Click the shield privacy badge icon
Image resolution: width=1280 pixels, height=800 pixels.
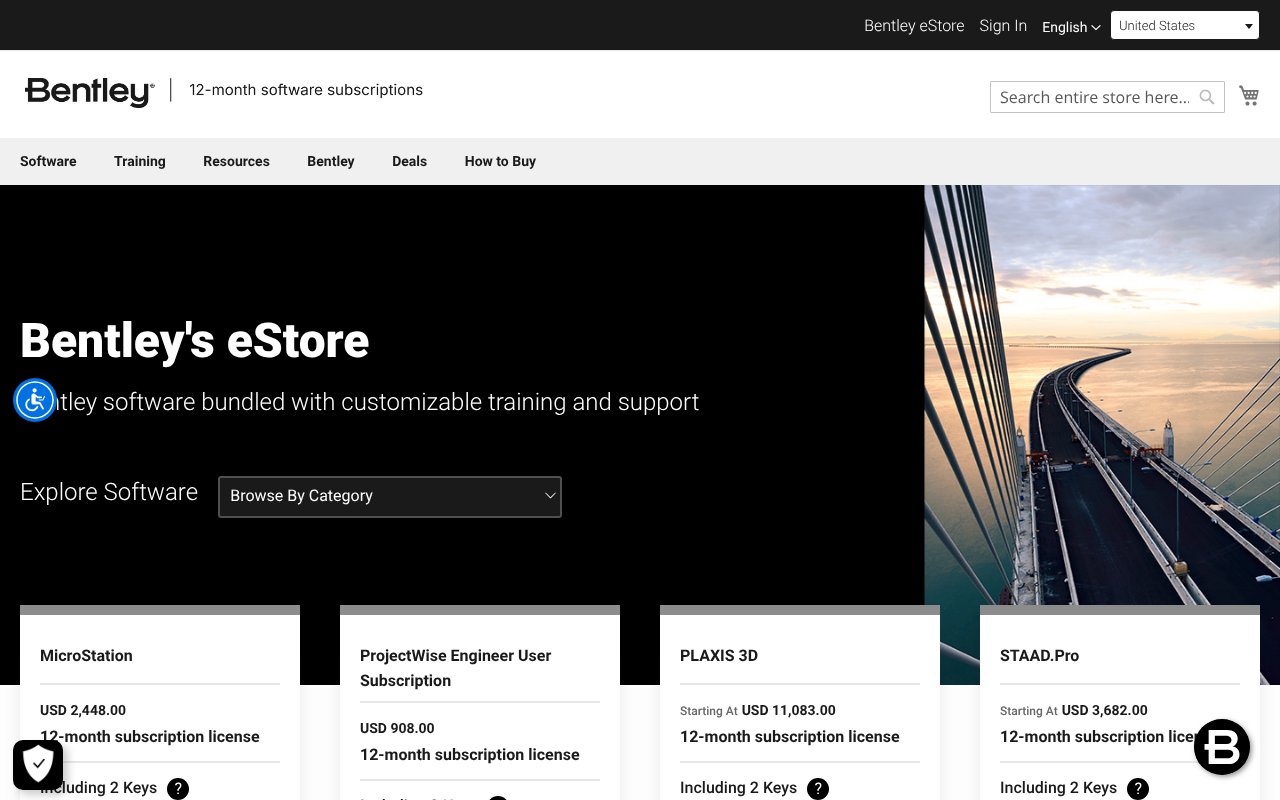tap(38, 765)
